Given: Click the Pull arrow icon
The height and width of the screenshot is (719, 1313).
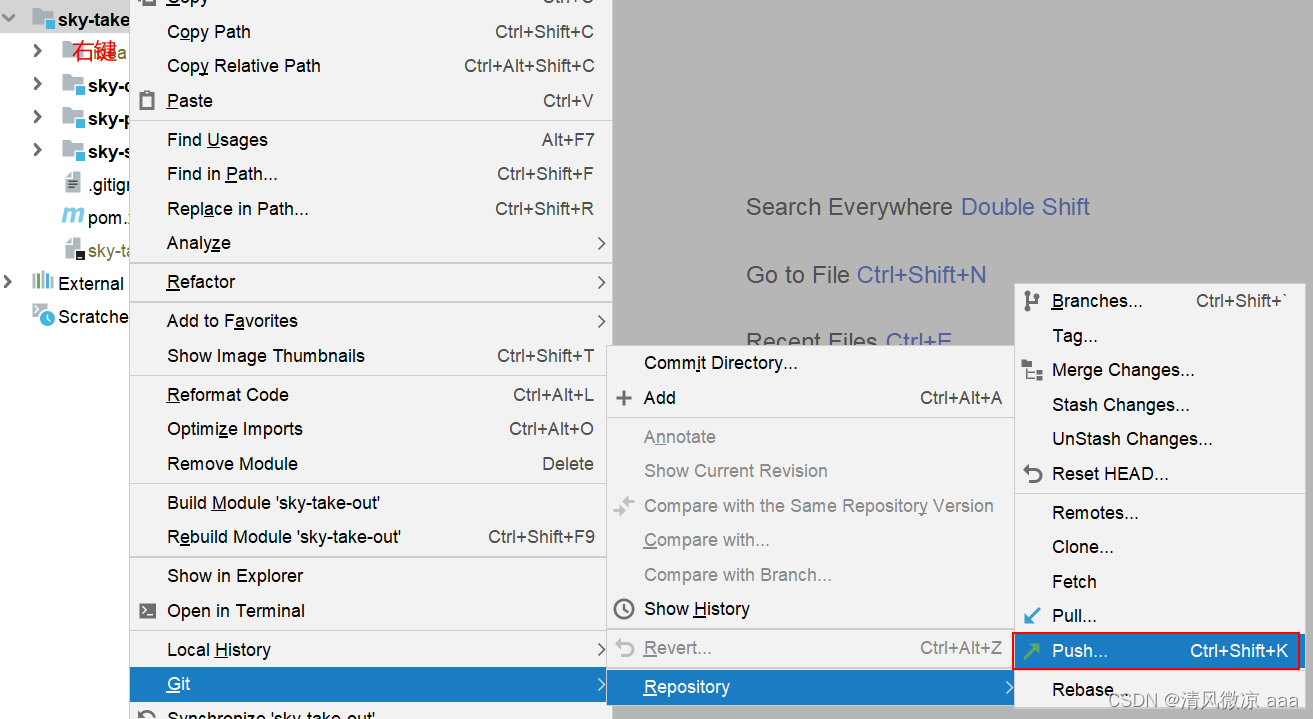Looking at the screenshot, I should tap(1032, 616).
